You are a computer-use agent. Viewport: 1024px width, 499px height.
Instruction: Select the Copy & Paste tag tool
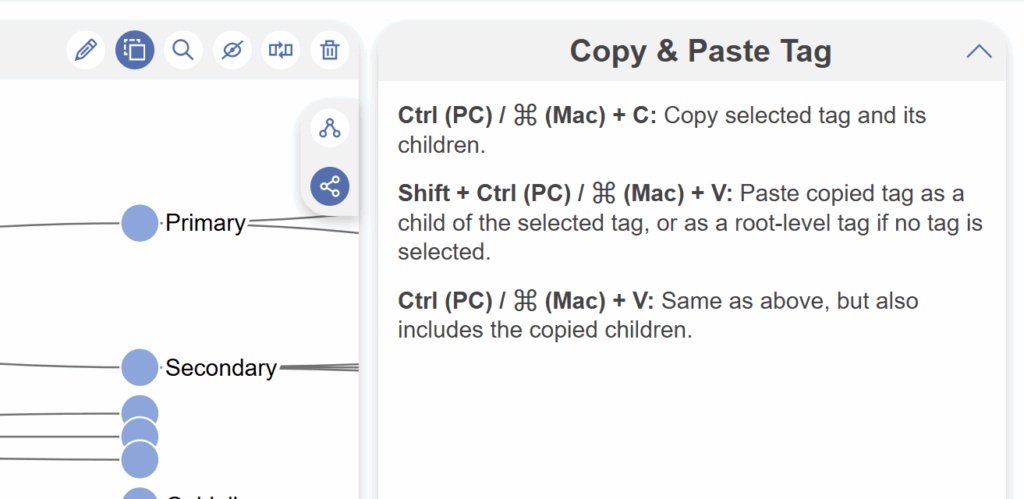coord(135,49)
